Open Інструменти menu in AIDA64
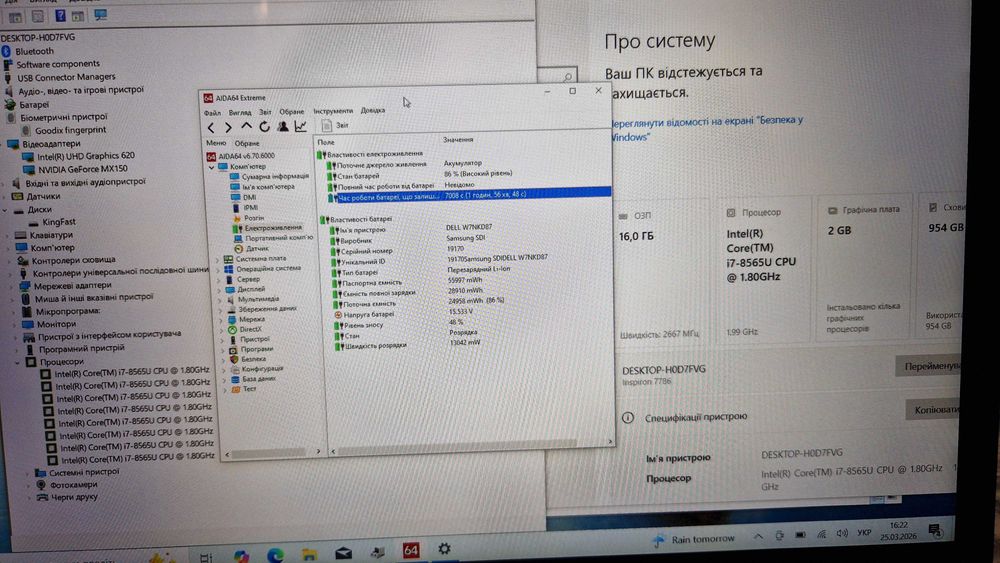The height and width of the screenshot is (563, 1000). click(x=333, y=111)
